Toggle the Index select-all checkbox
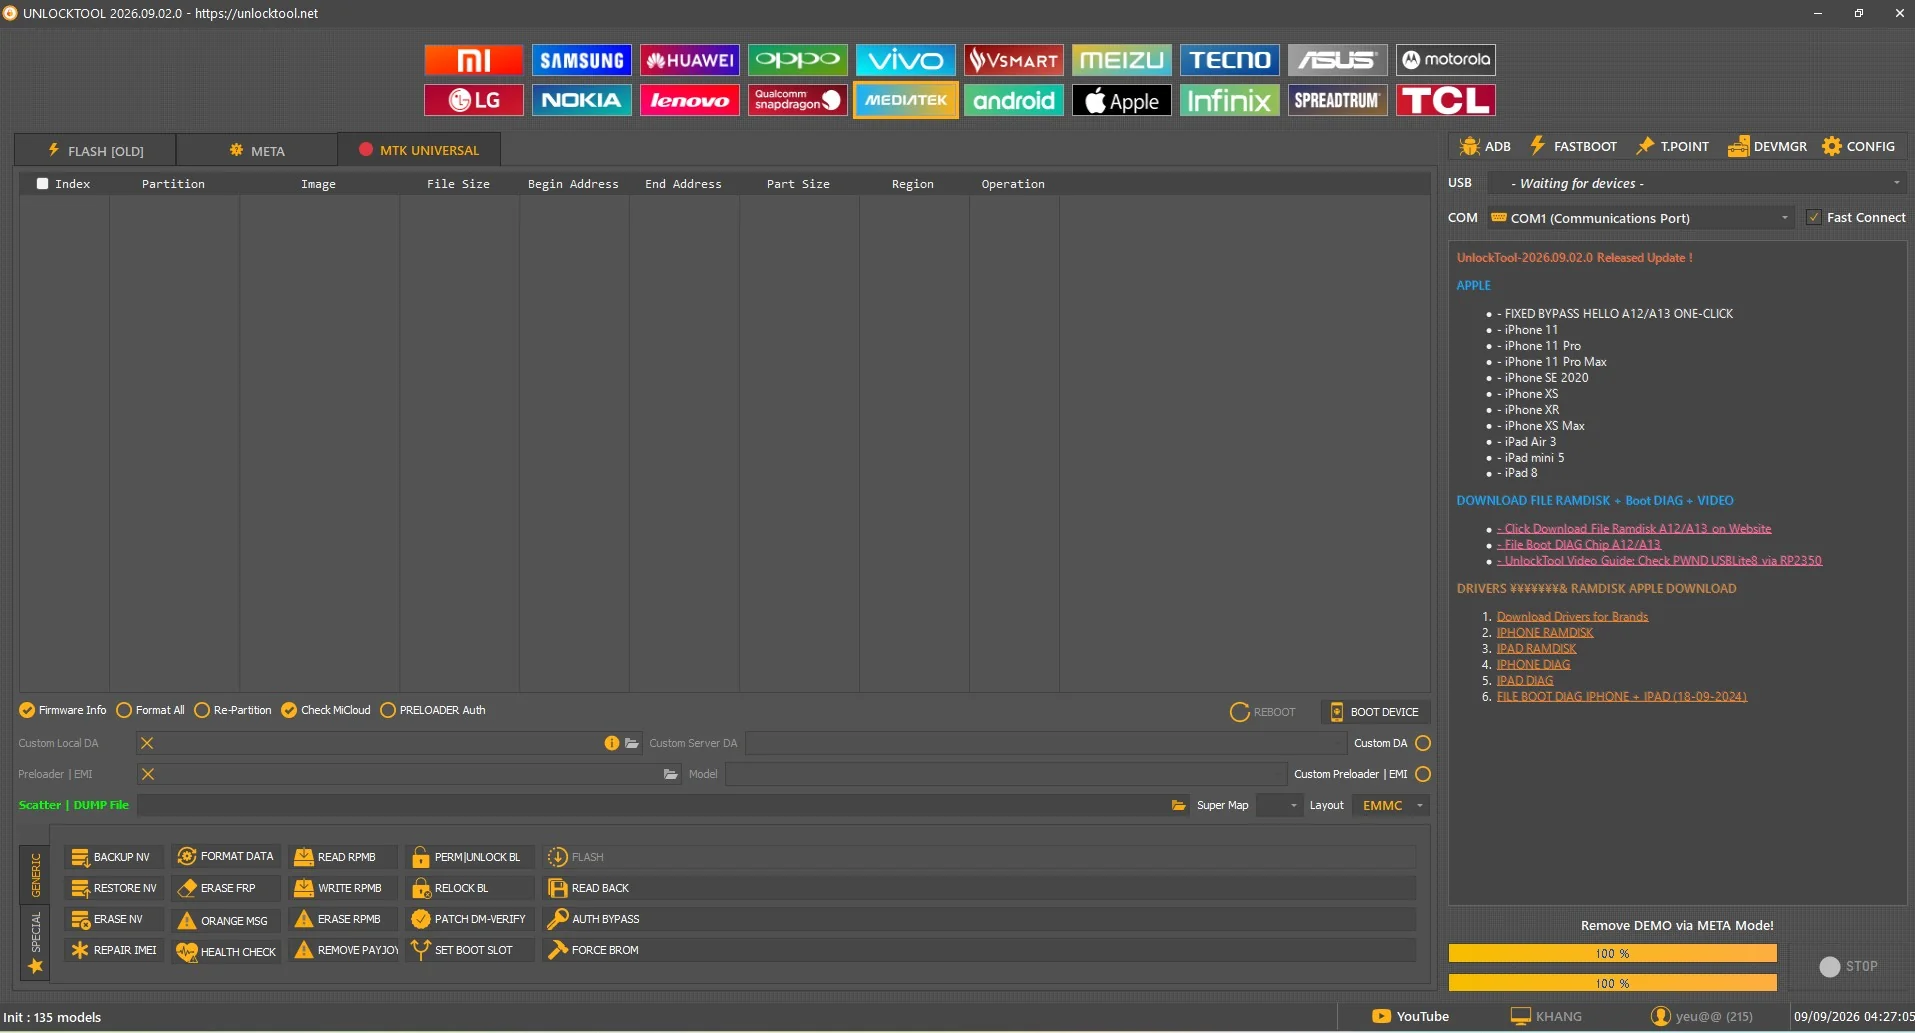 point(42,183)
